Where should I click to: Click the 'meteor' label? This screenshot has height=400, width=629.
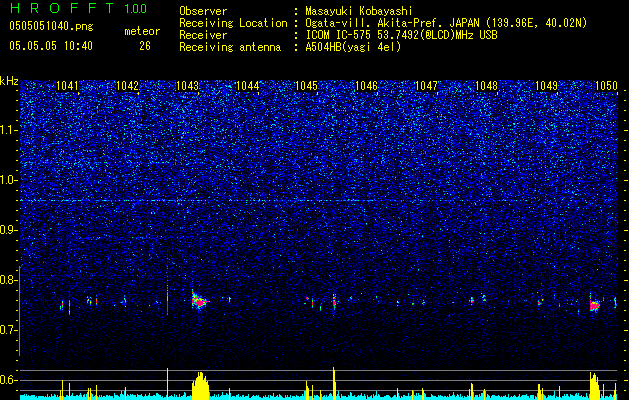pyautogui.click(x=142, y=31)
